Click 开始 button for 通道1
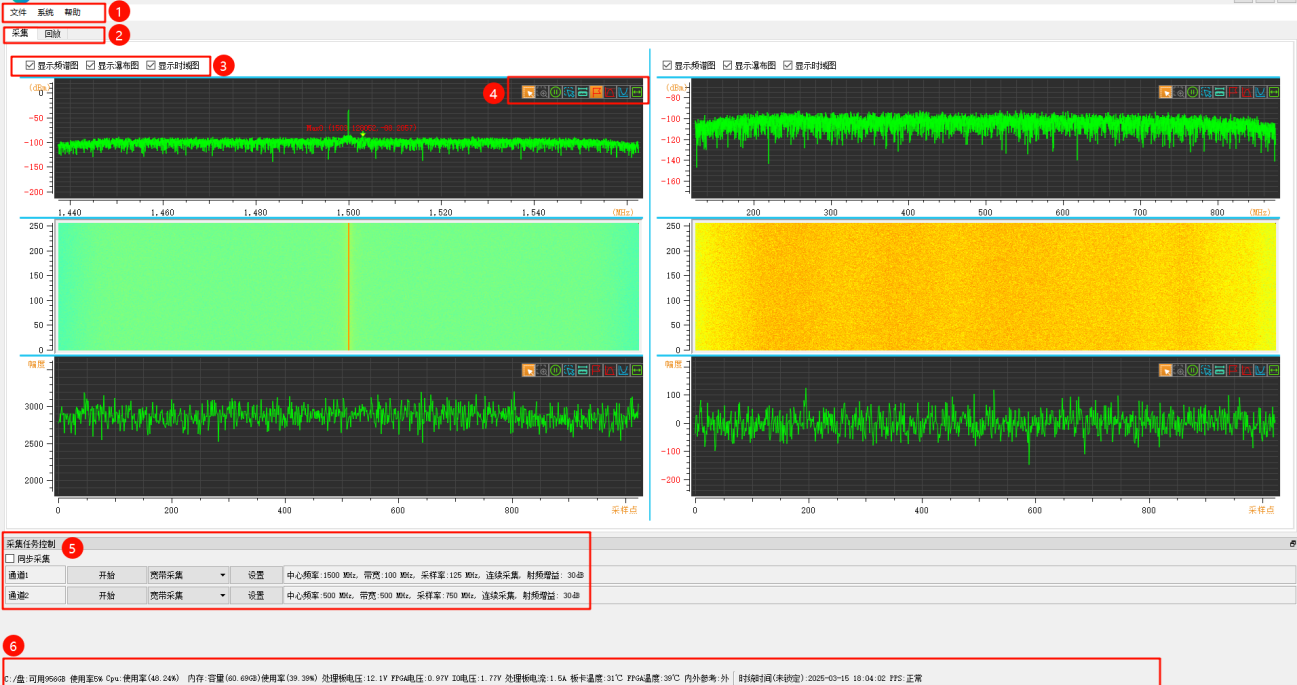 coord(106,575)
